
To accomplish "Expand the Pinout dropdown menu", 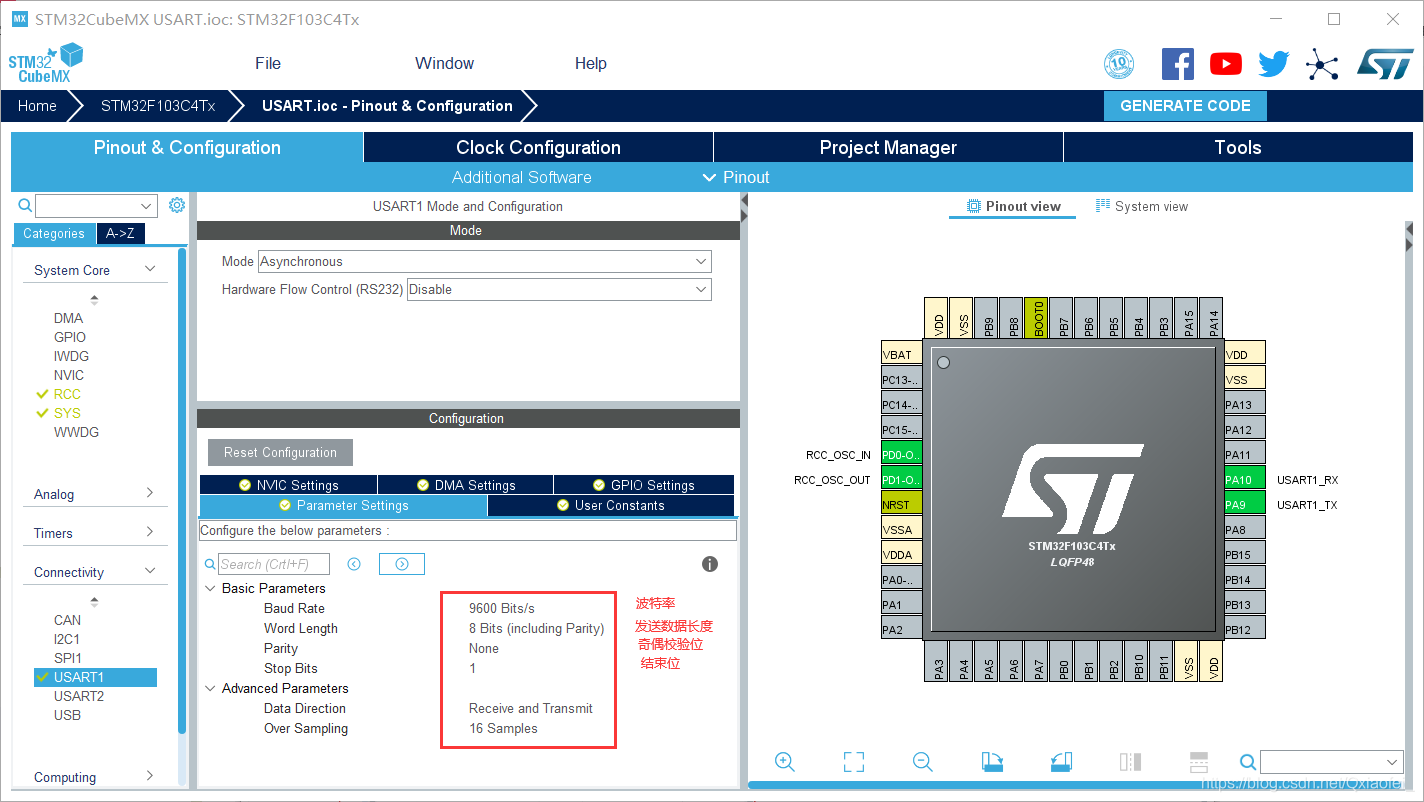I will [x=736, y=177].
